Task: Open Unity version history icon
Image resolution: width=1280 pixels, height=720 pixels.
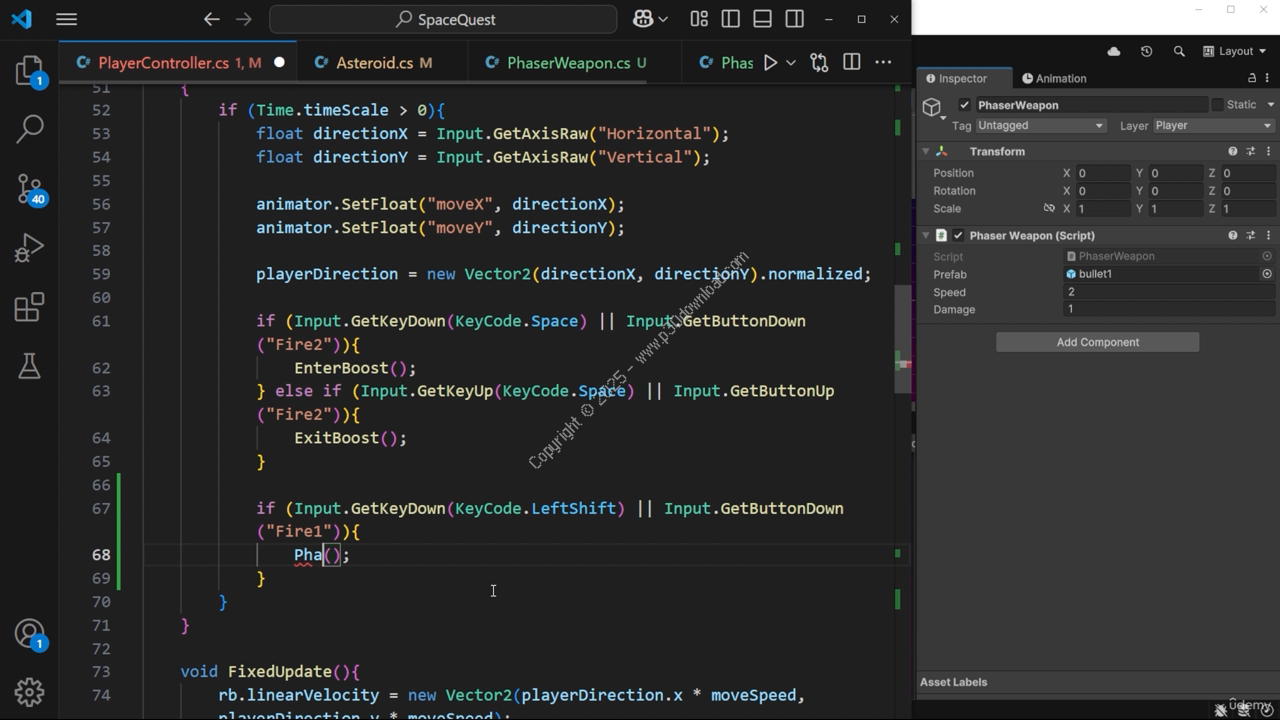Action: click(1146, 51)
